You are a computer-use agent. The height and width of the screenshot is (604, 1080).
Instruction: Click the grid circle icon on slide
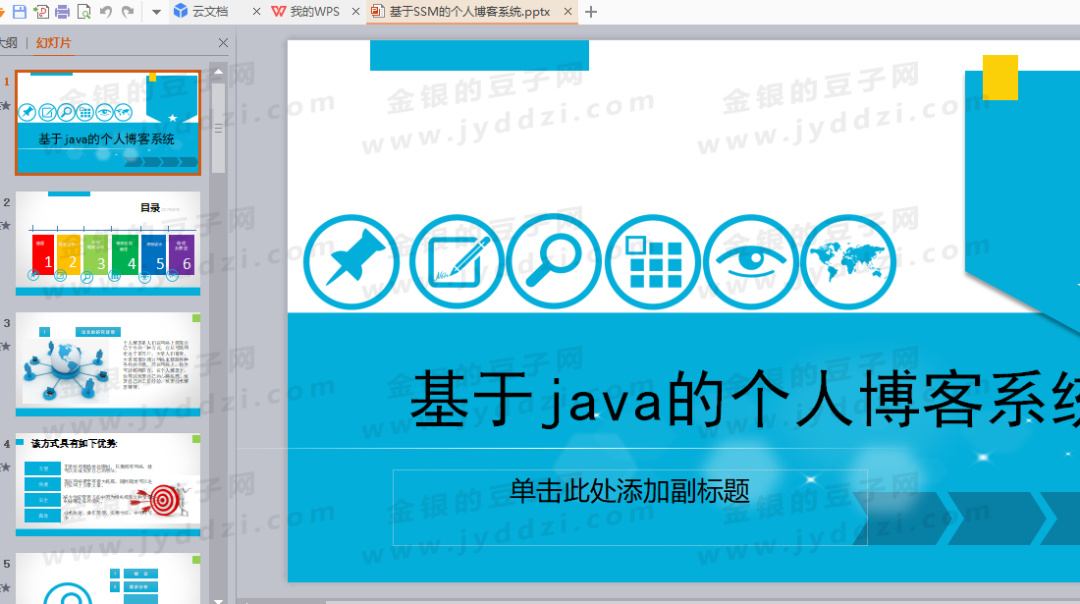point(652,262)
